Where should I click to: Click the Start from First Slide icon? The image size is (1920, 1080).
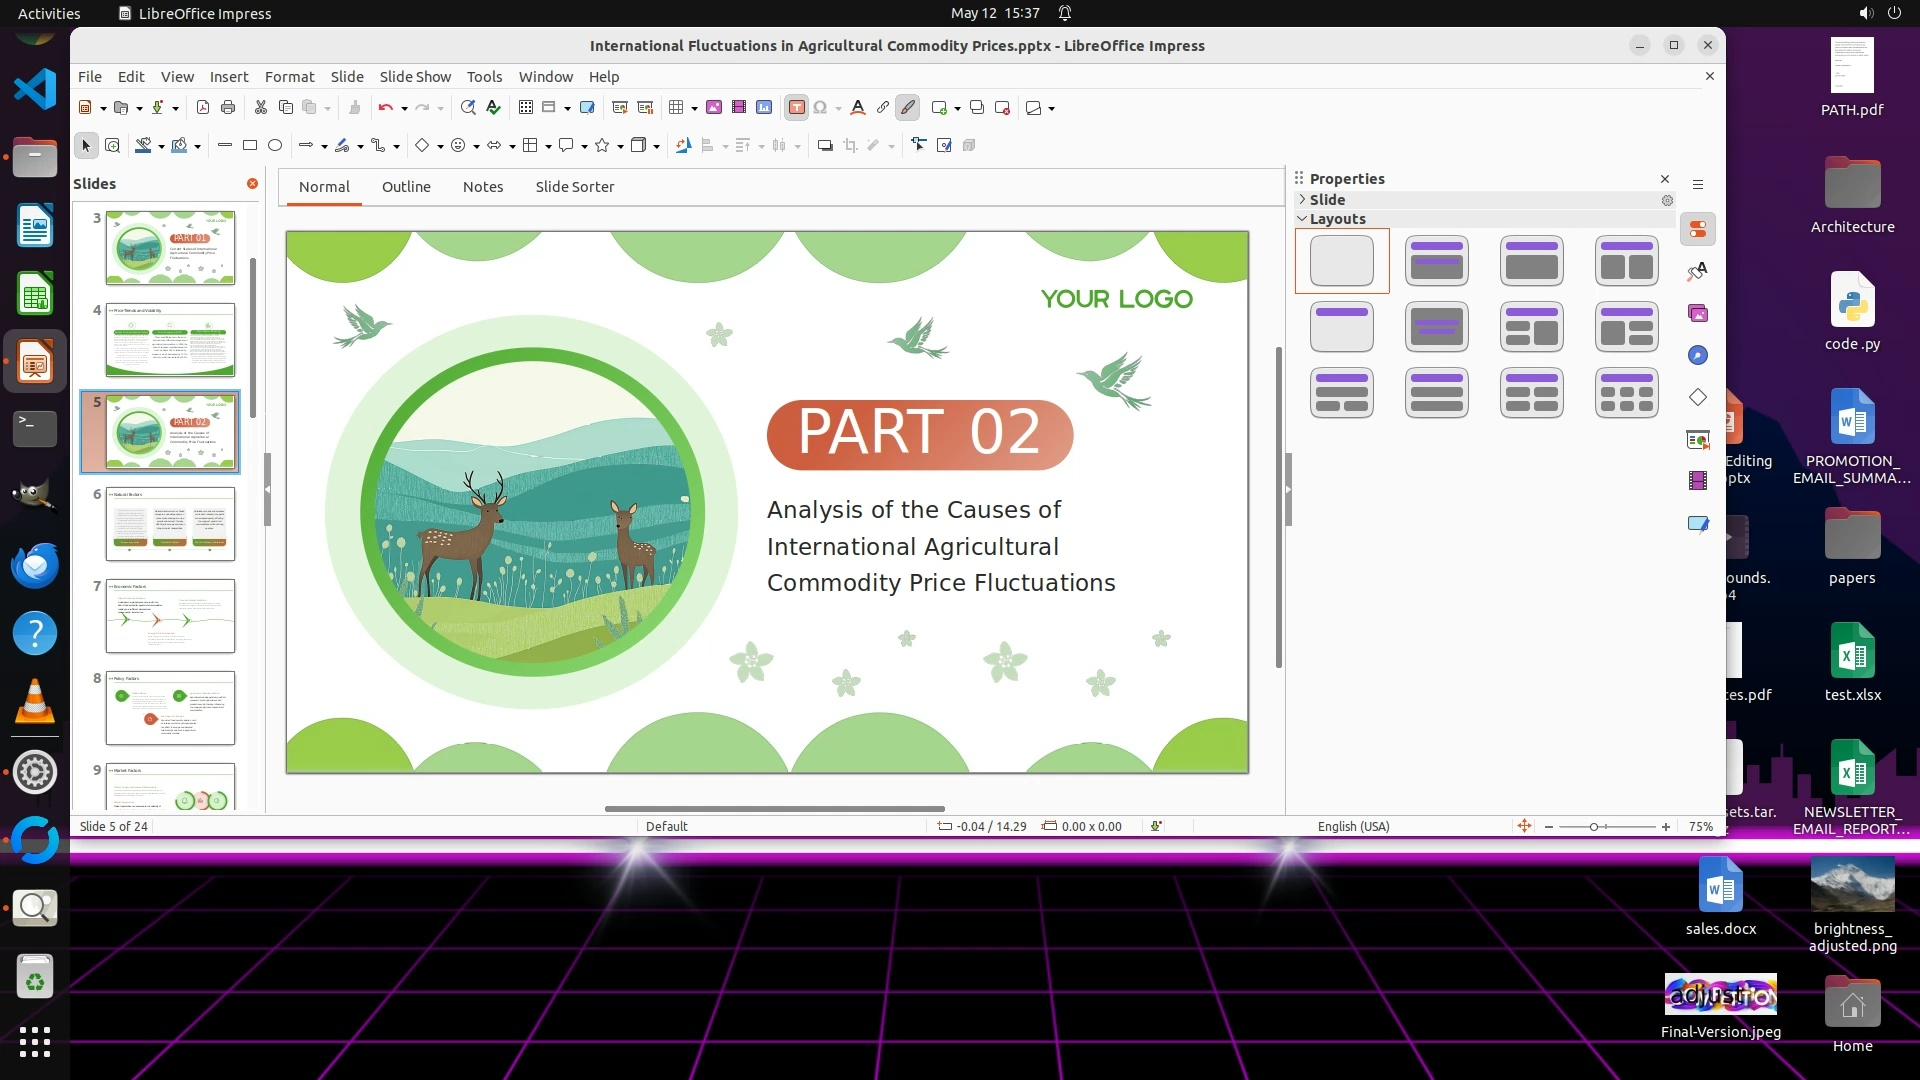620,108
